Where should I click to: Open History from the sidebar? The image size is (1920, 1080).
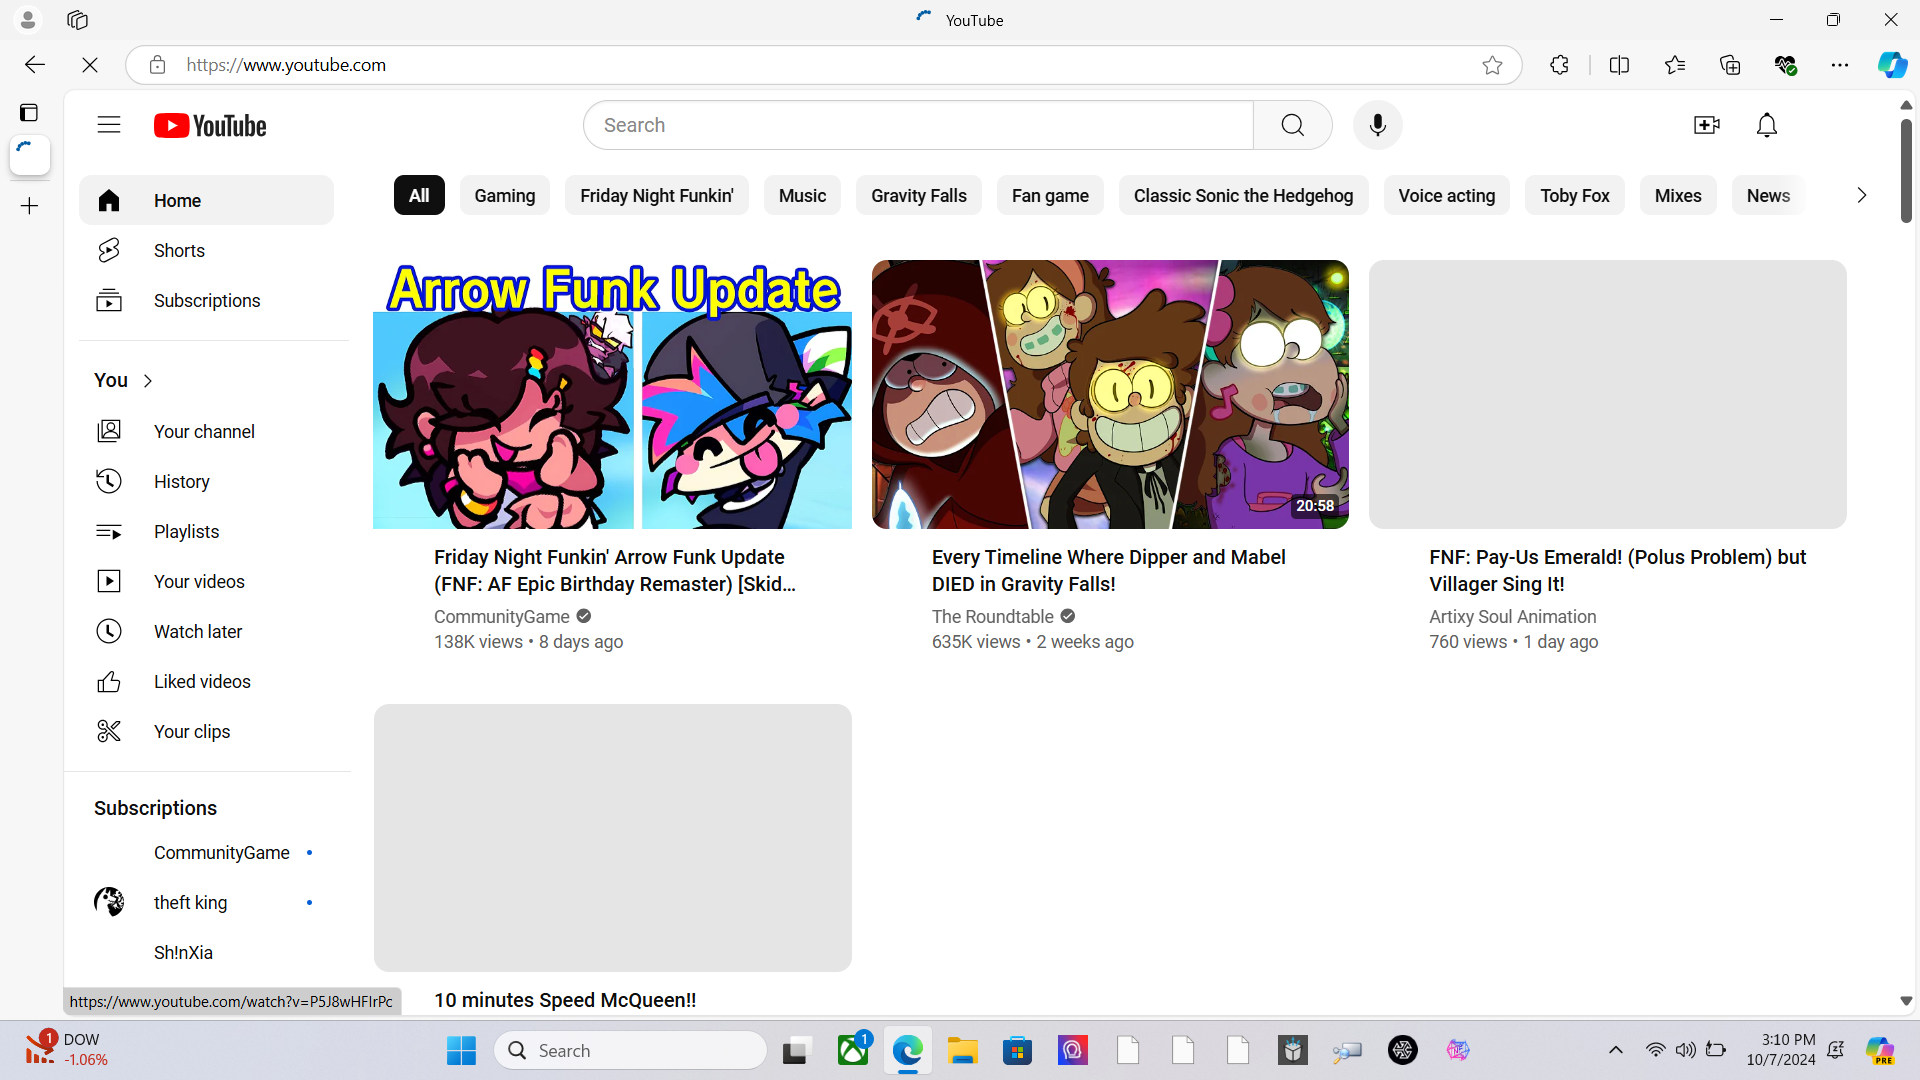181,482
